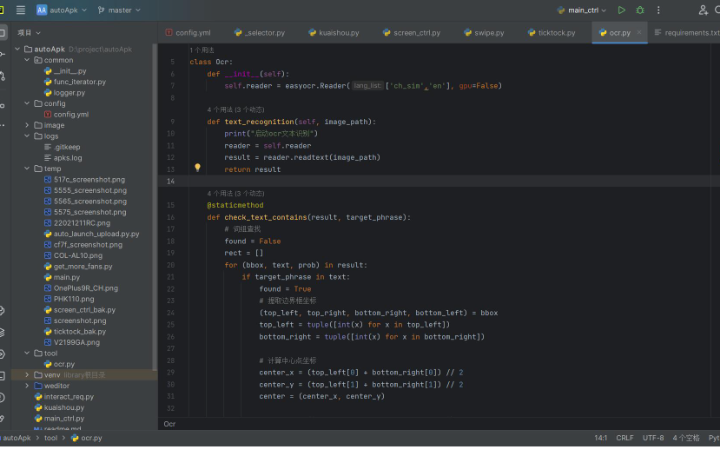Open the Code With Me user icon
The image size is (720, 450).
[703, 10]
